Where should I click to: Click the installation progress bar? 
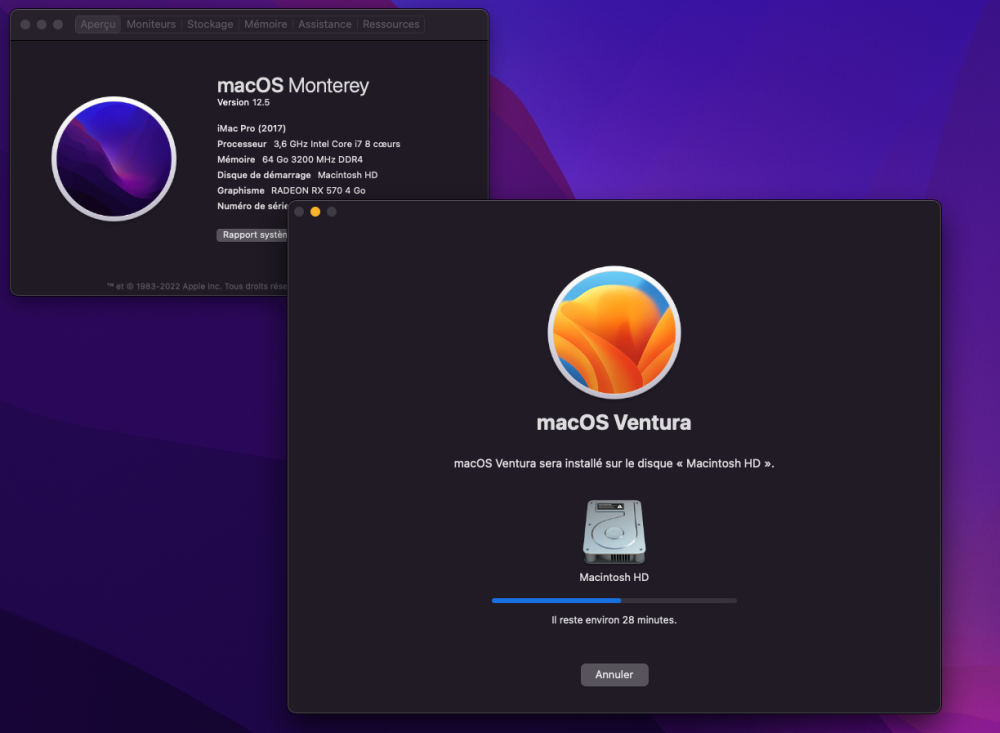(x=614, y=600)
